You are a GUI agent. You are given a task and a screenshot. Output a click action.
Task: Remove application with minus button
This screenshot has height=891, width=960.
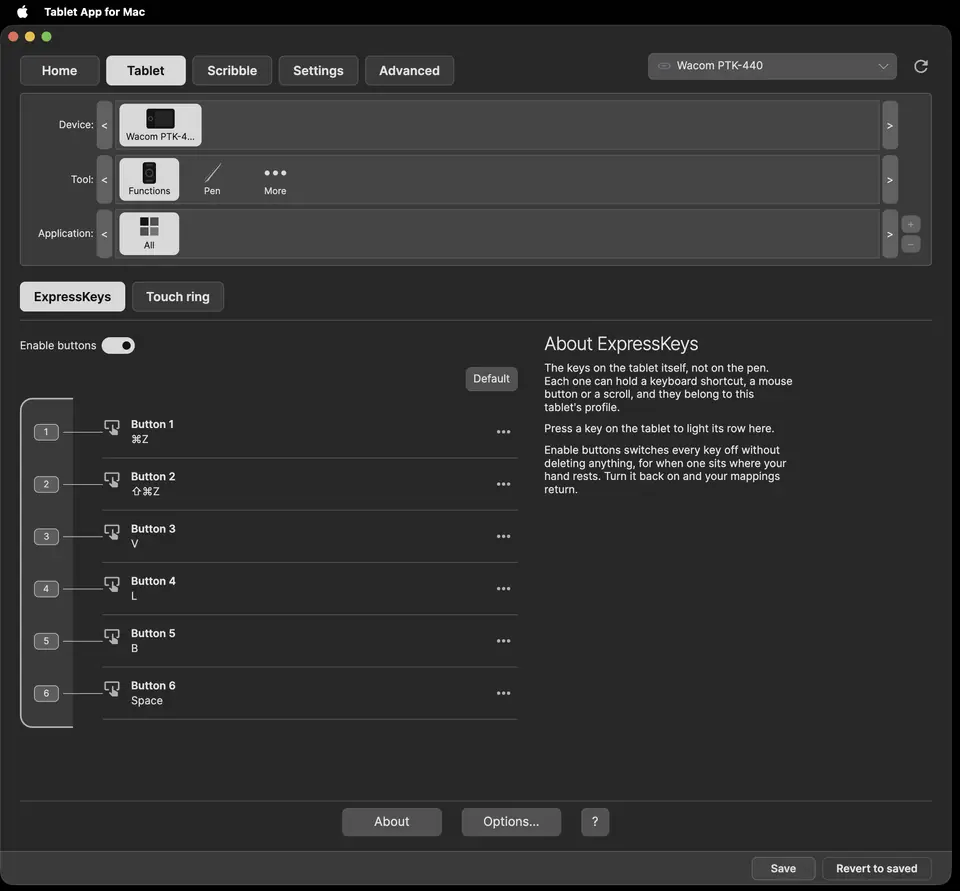coord(910,244)
